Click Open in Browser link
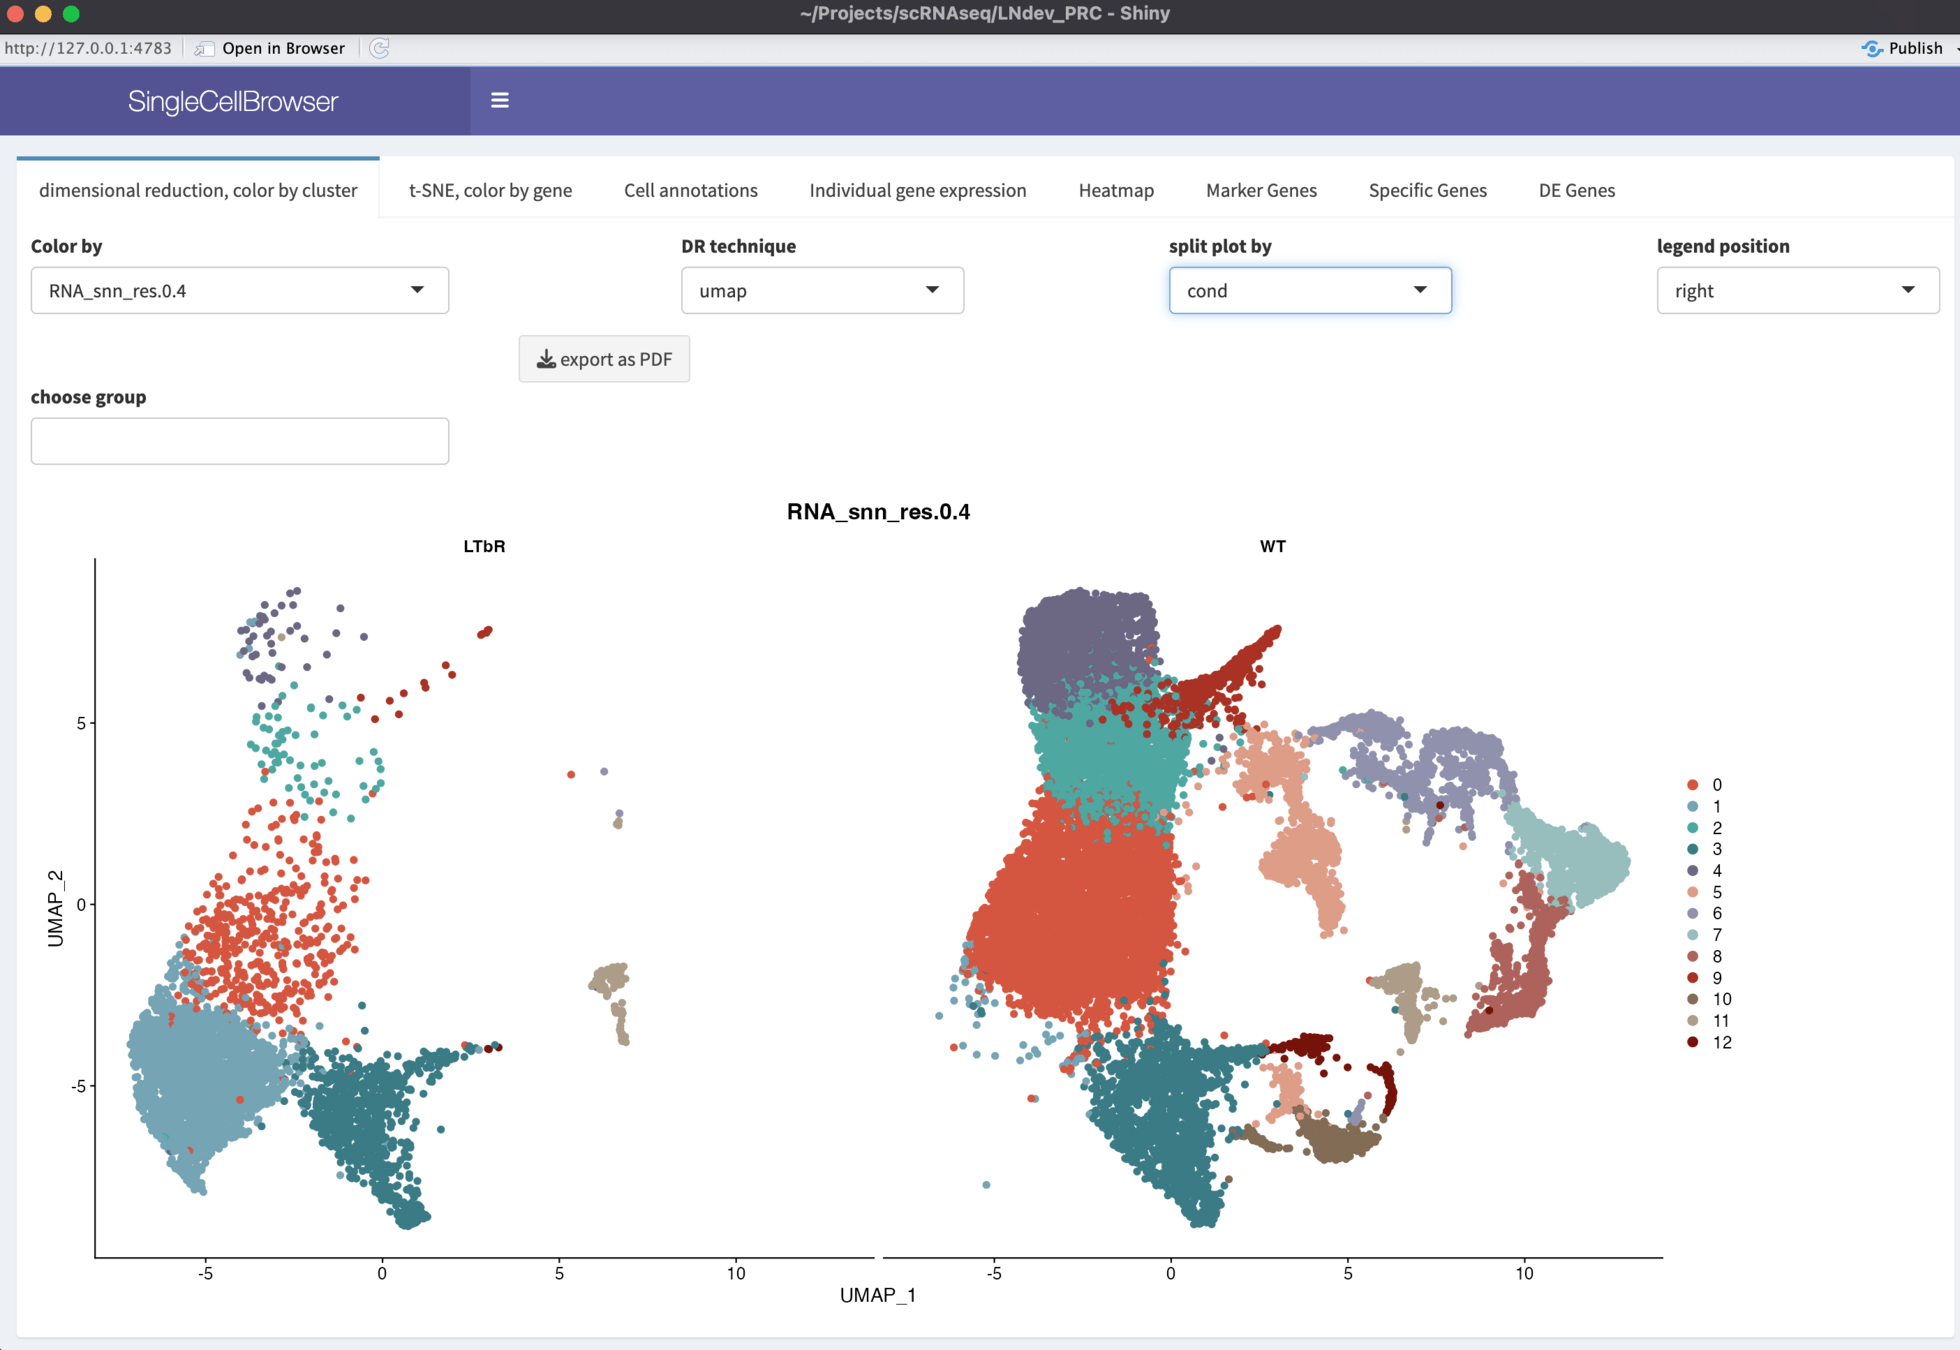Viewport: 1960px width, 1350px height. pos(283,48)
